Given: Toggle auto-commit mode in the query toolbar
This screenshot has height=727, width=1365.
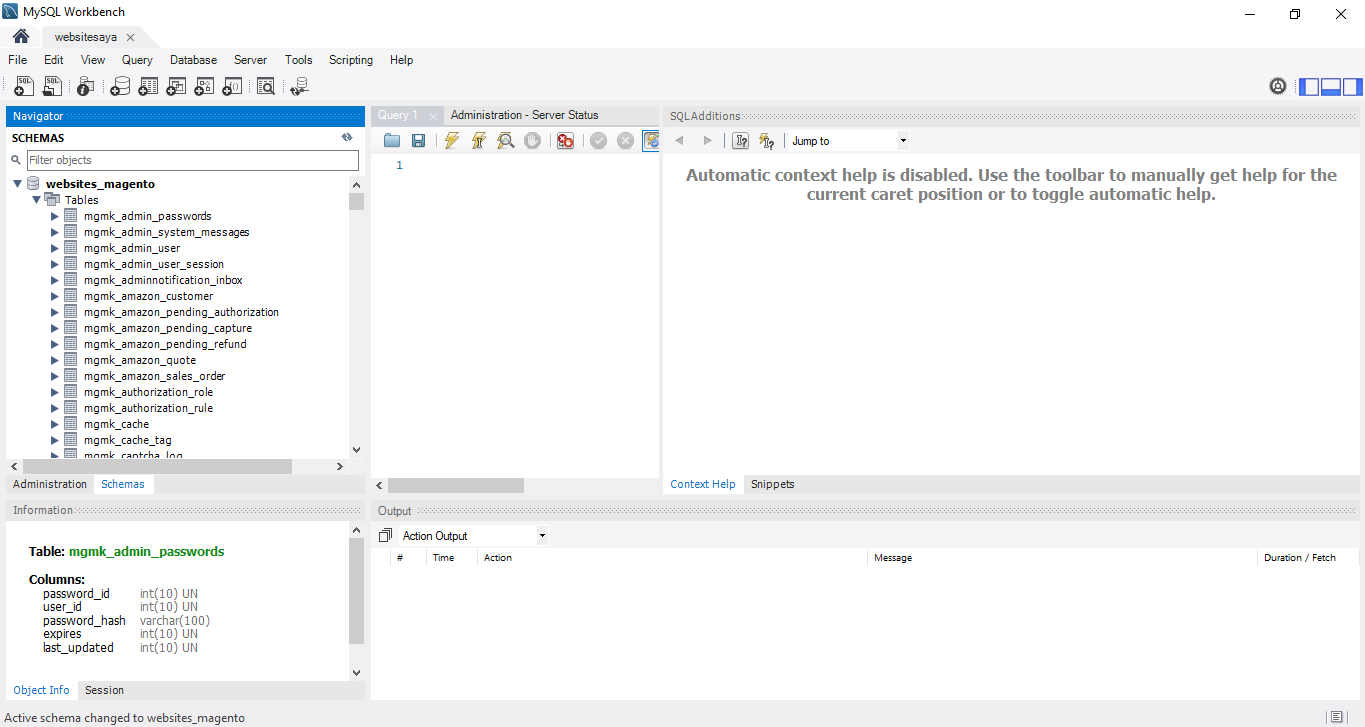Looking at the screenshot, I should pos(651,140).
